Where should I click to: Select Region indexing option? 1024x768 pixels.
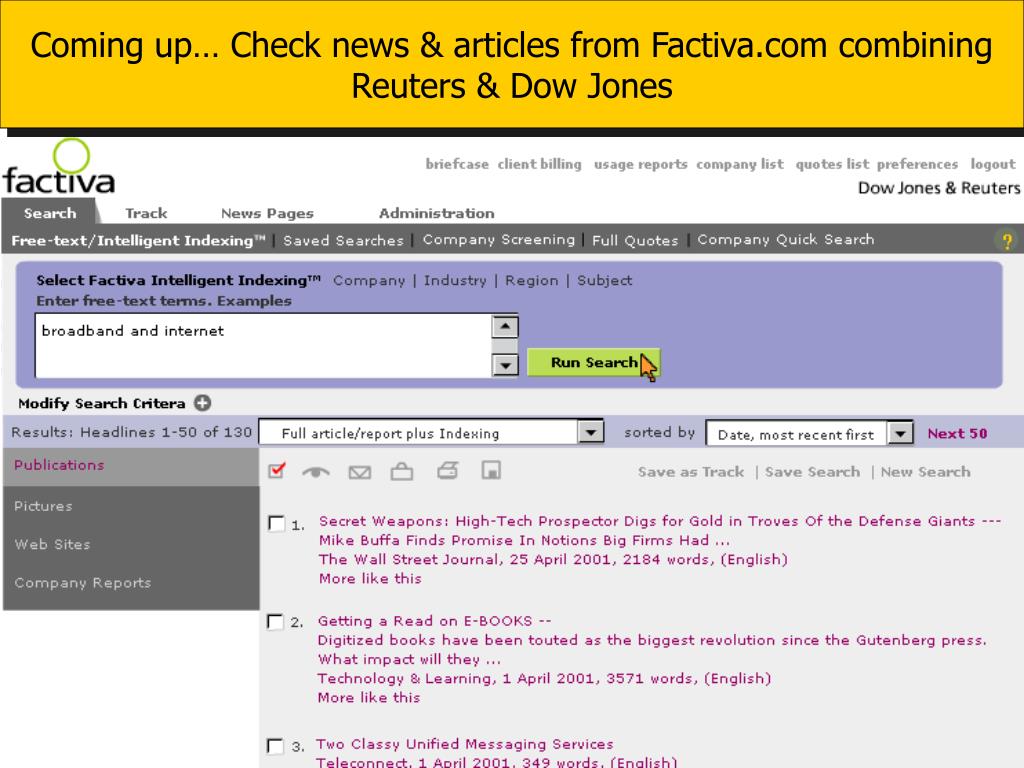[532, 281]
